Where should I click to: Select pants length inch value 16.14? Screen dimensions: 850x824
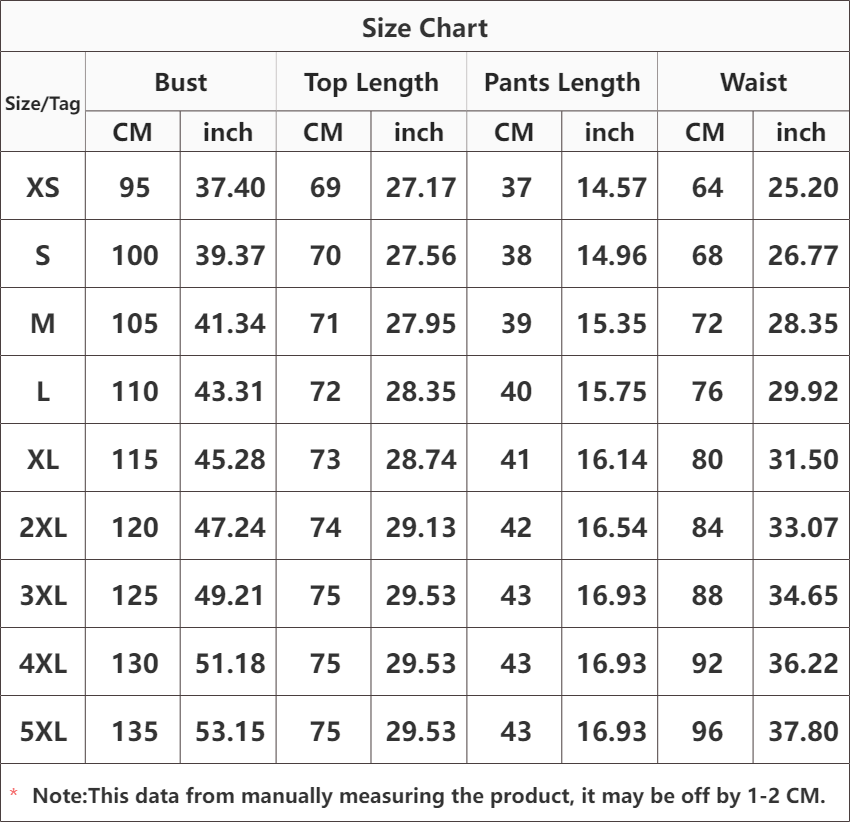pyautogui.click(x=611, y=460)
